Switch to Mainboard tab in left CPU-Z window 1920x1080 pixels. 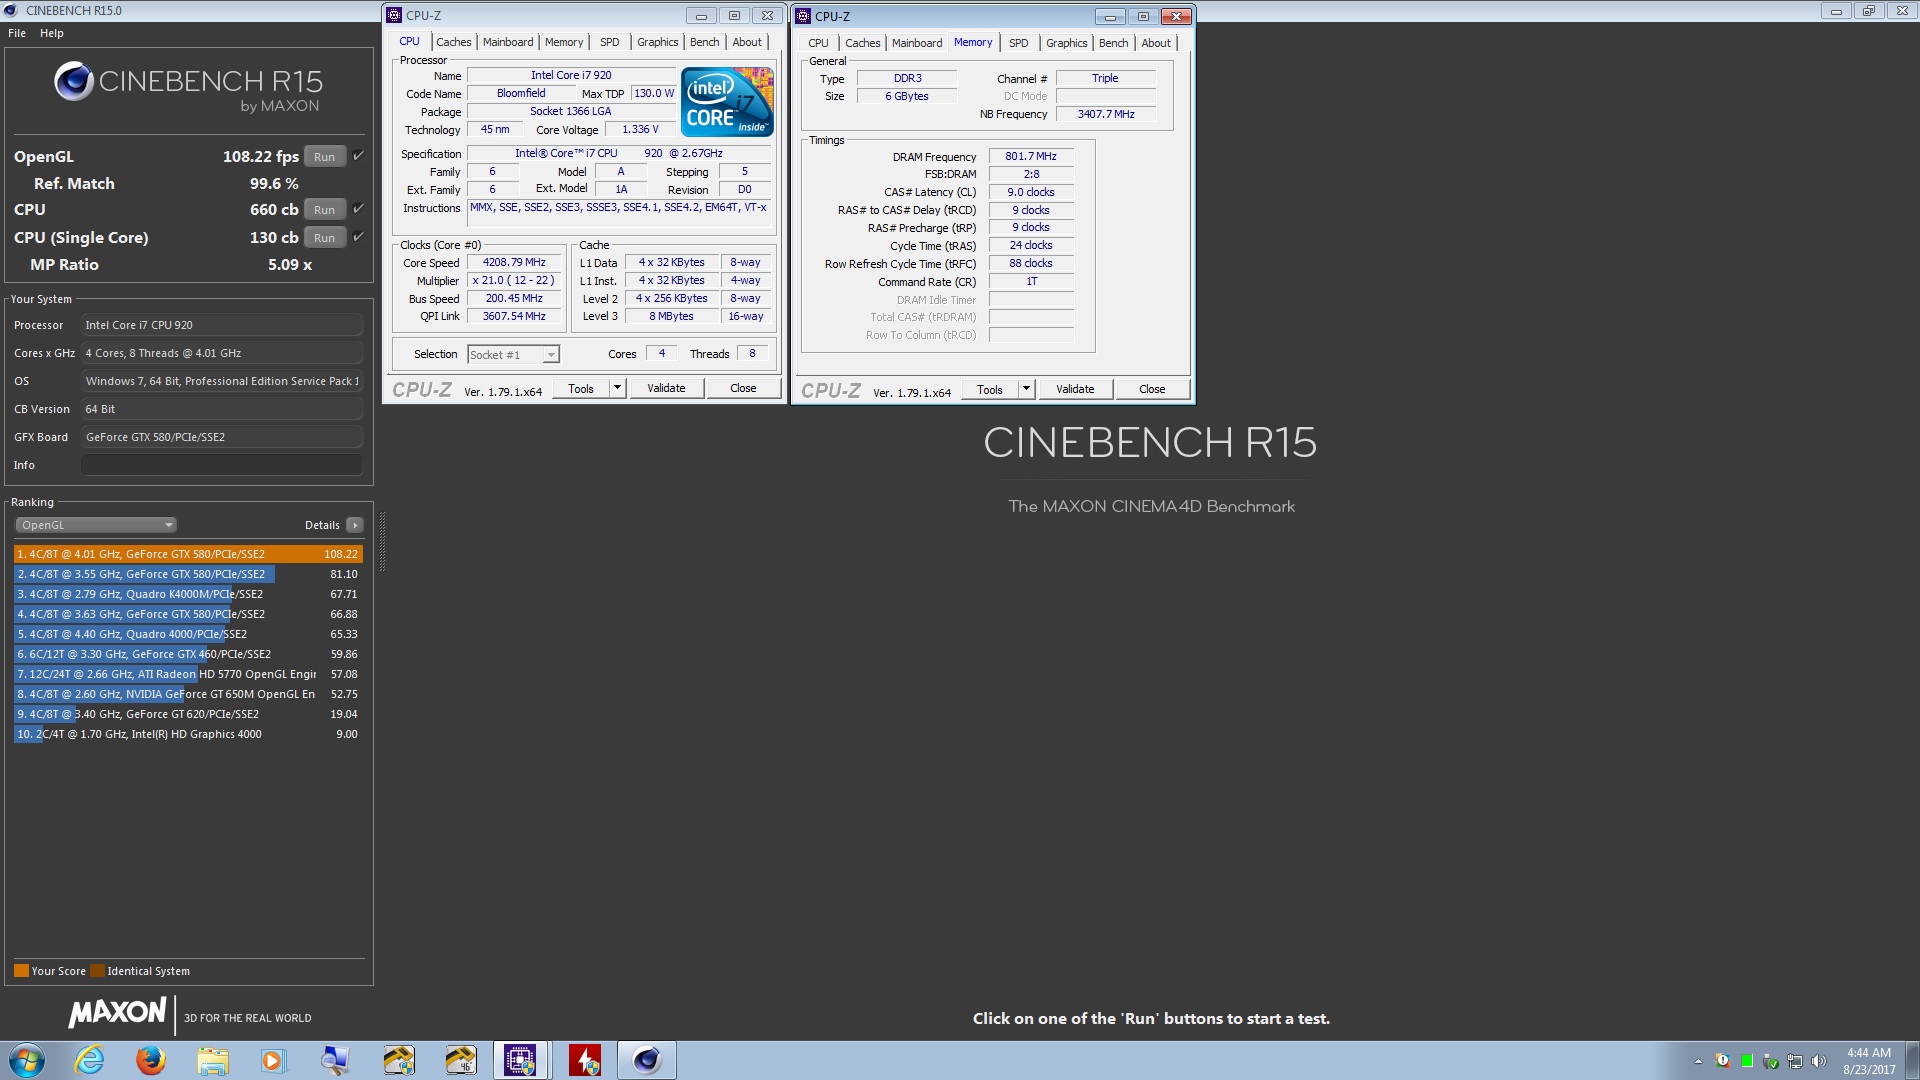pos(508,42)
